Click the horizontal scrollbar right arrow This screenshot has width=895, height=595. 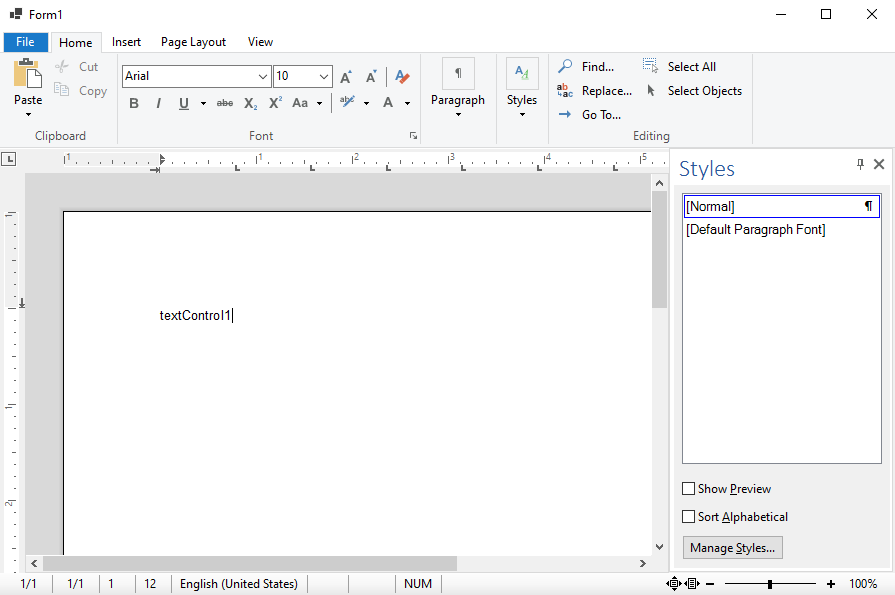tap(643, 564)
